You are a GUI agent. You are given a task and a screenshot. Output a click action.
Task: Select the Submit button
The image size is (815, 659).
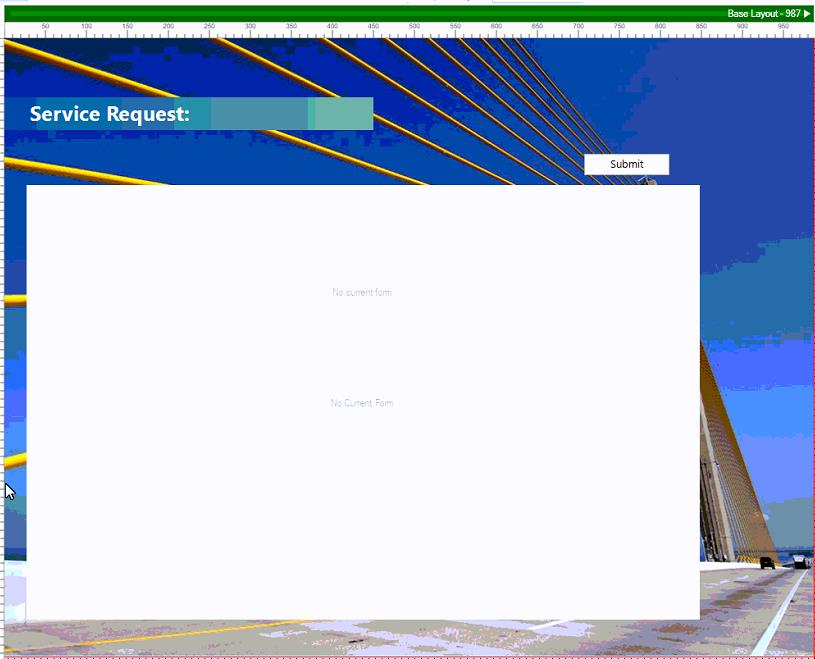(x=626, y=164)
